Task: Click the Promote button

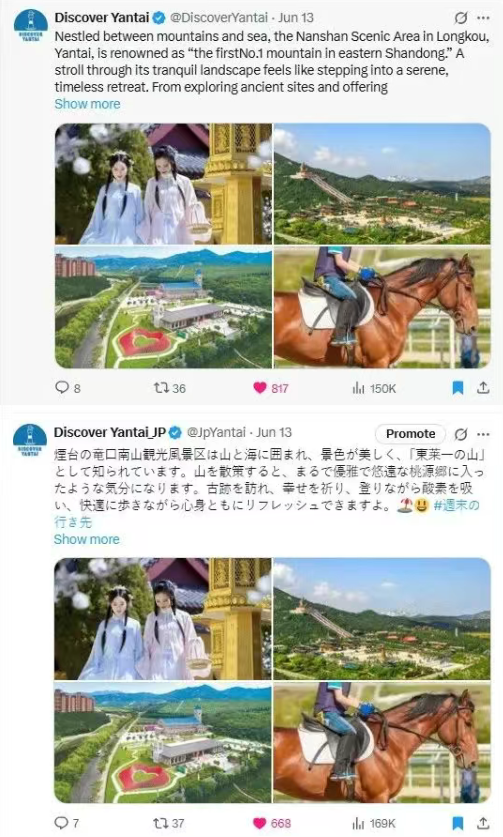Action: coord(410,433)
